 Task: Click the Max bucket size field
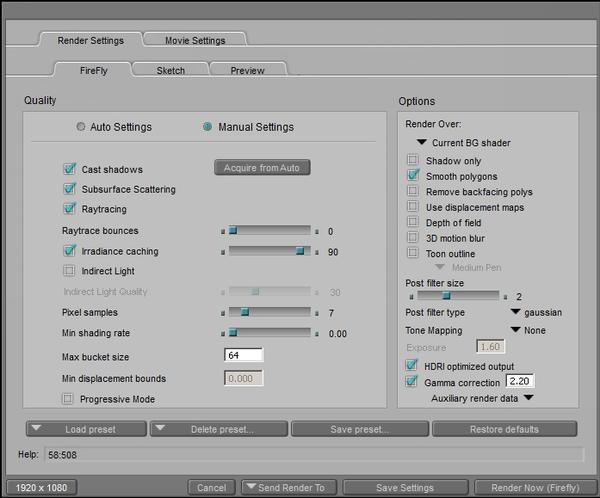(244, 355)
